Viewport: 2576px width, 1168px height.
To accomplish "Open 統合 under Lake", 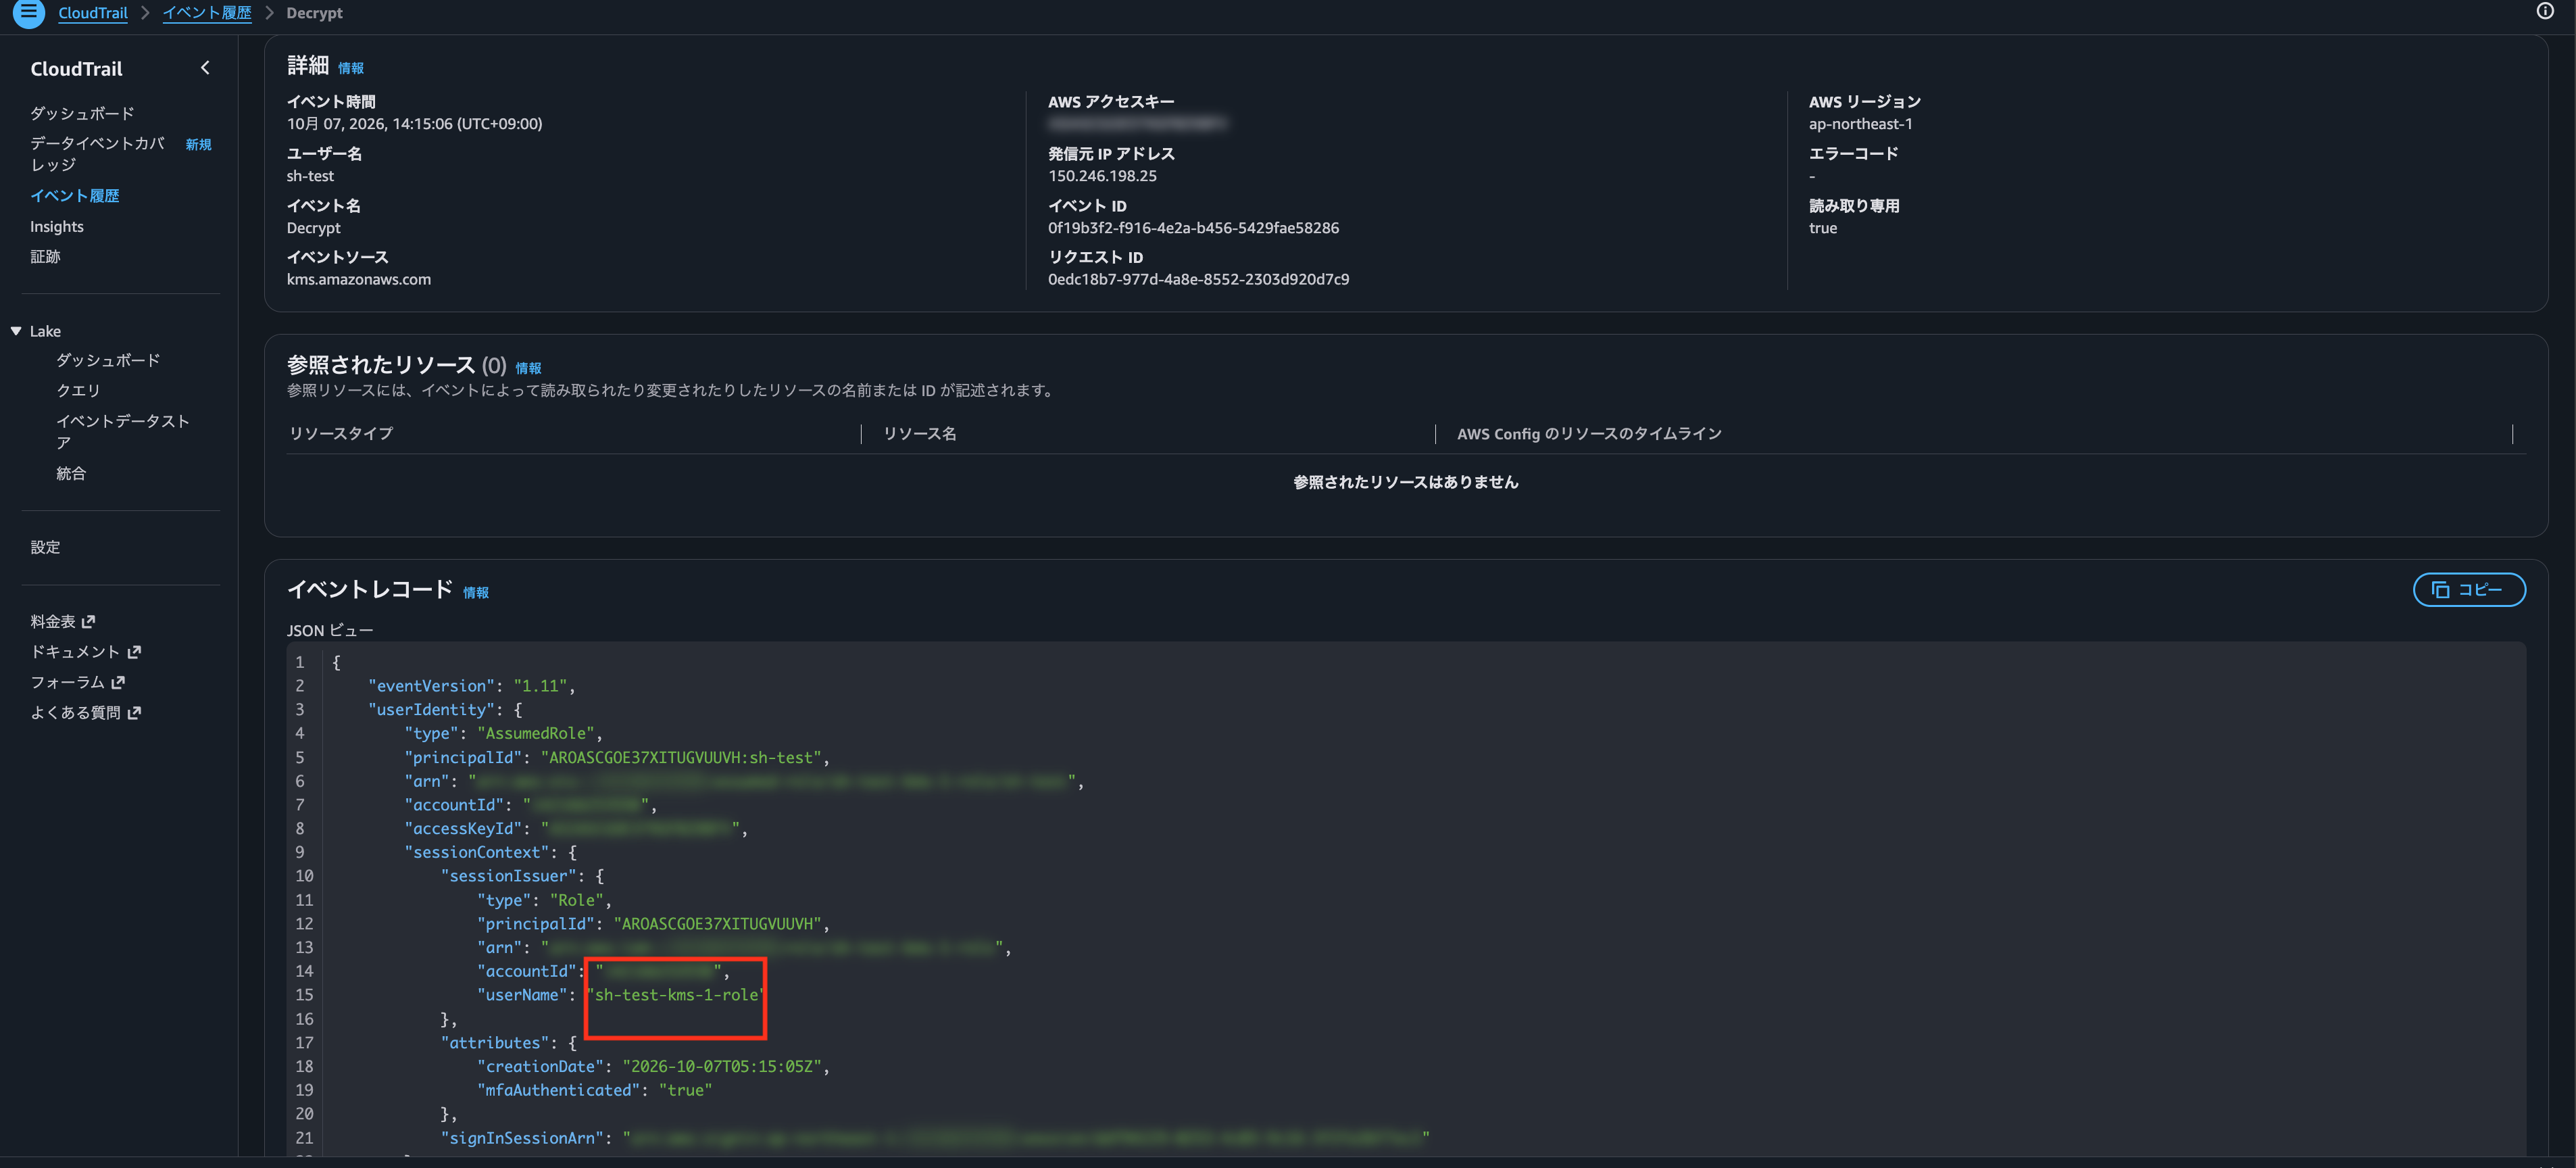I will pyautogui.click(x=71, y=473).
